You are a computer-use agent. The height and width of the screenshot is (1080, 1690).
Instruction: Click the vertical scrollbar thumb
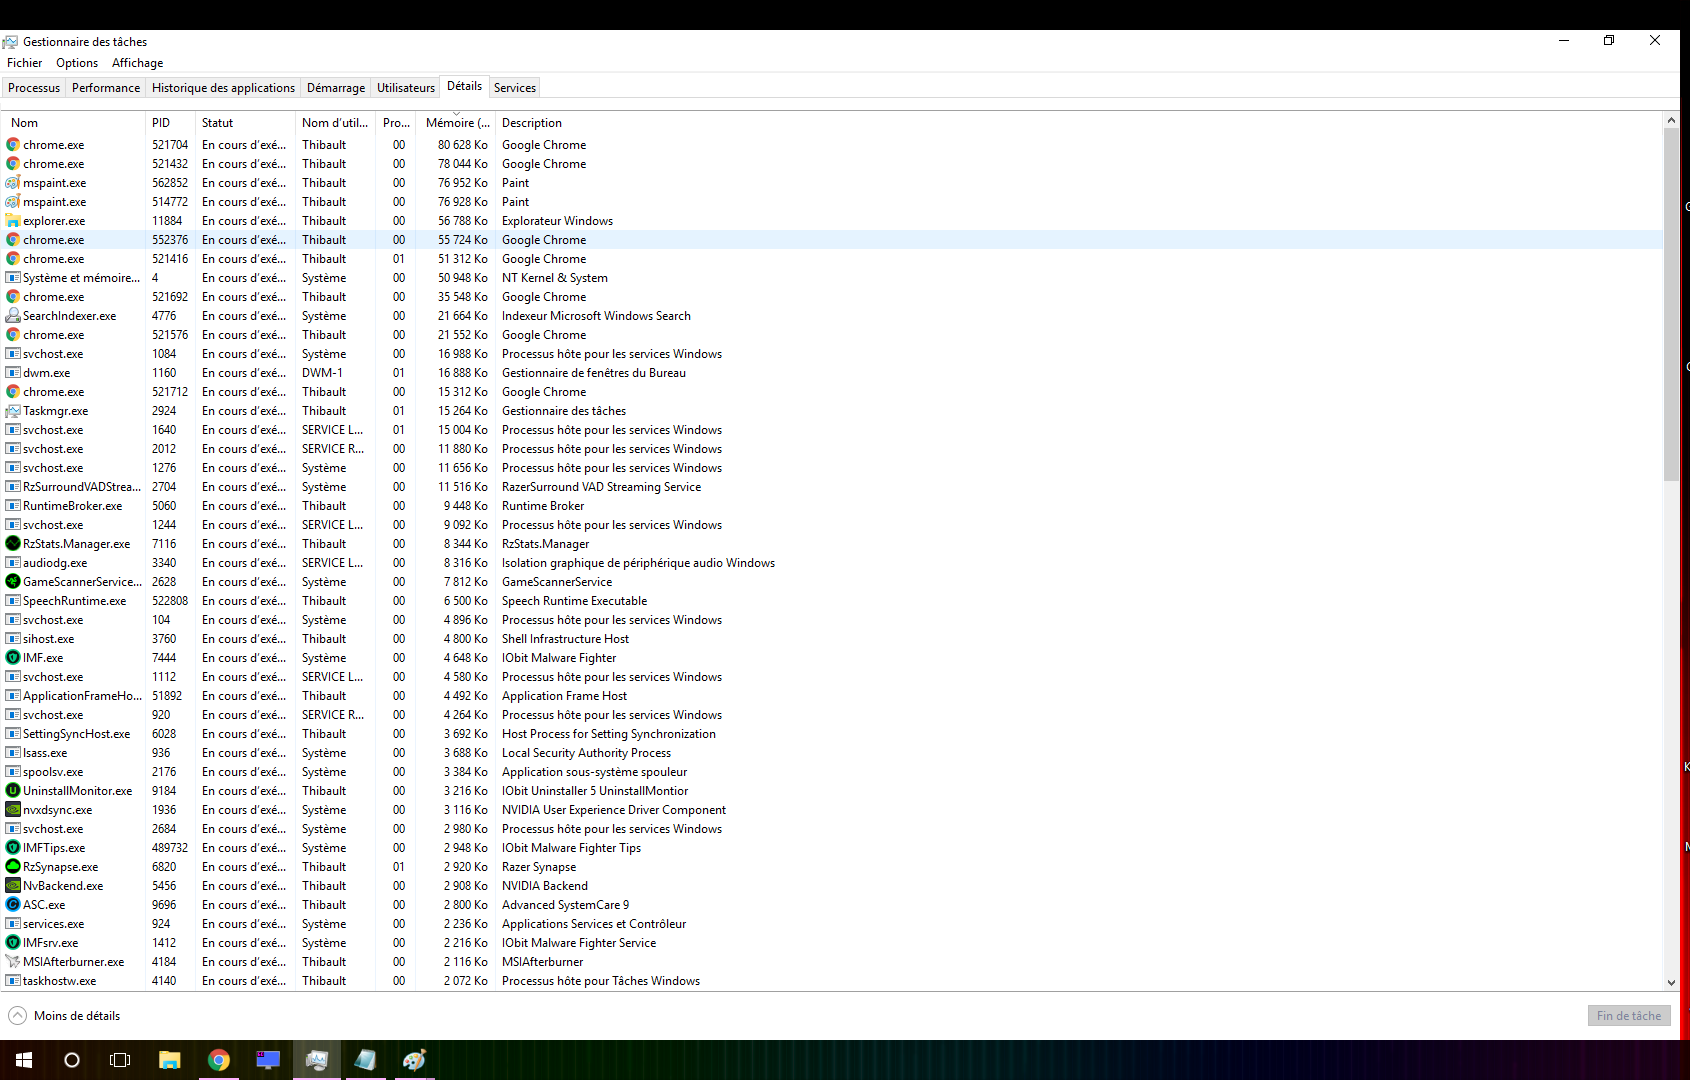tap(1671, 304)
